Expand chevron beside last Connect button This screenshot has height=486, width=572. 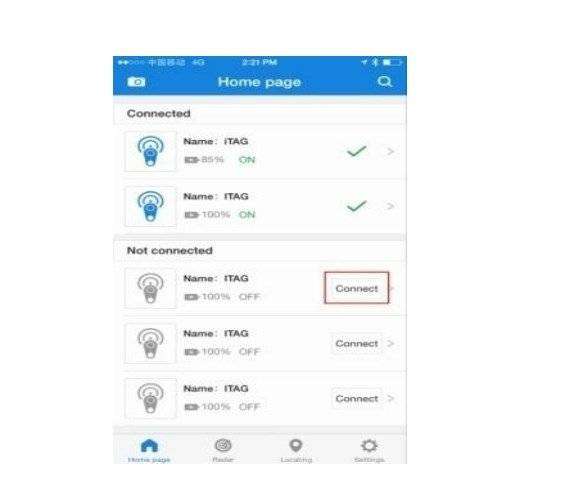[x=390, y=398]
